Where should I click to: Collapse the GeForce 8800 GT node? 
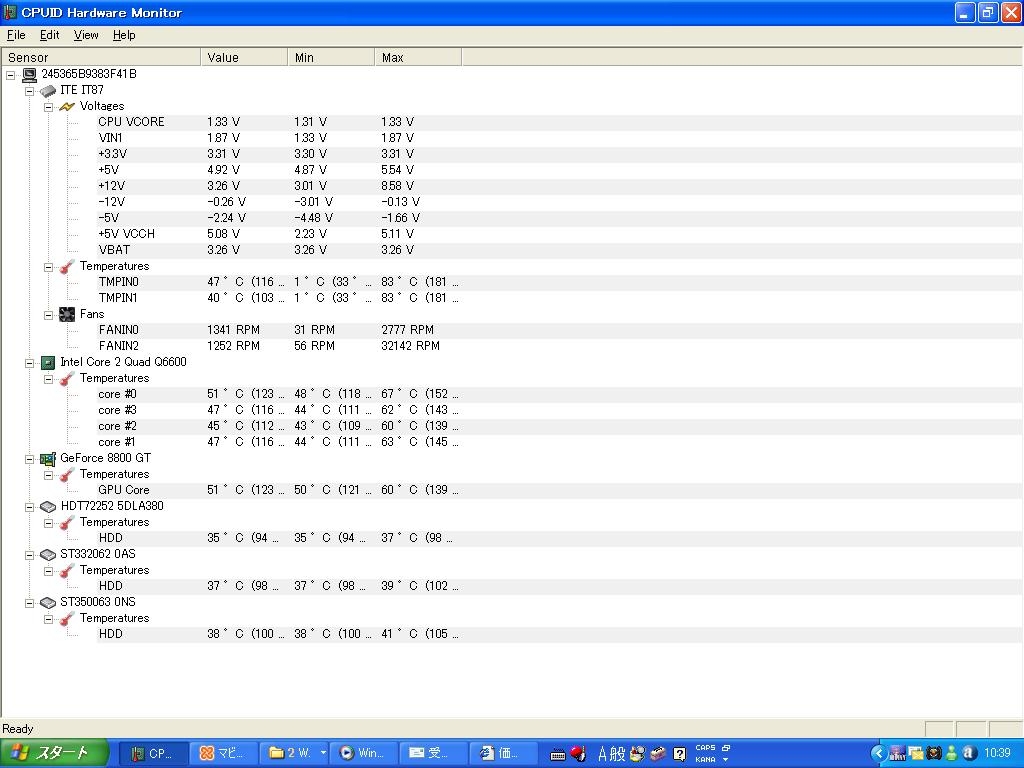(x=29, y=459)
